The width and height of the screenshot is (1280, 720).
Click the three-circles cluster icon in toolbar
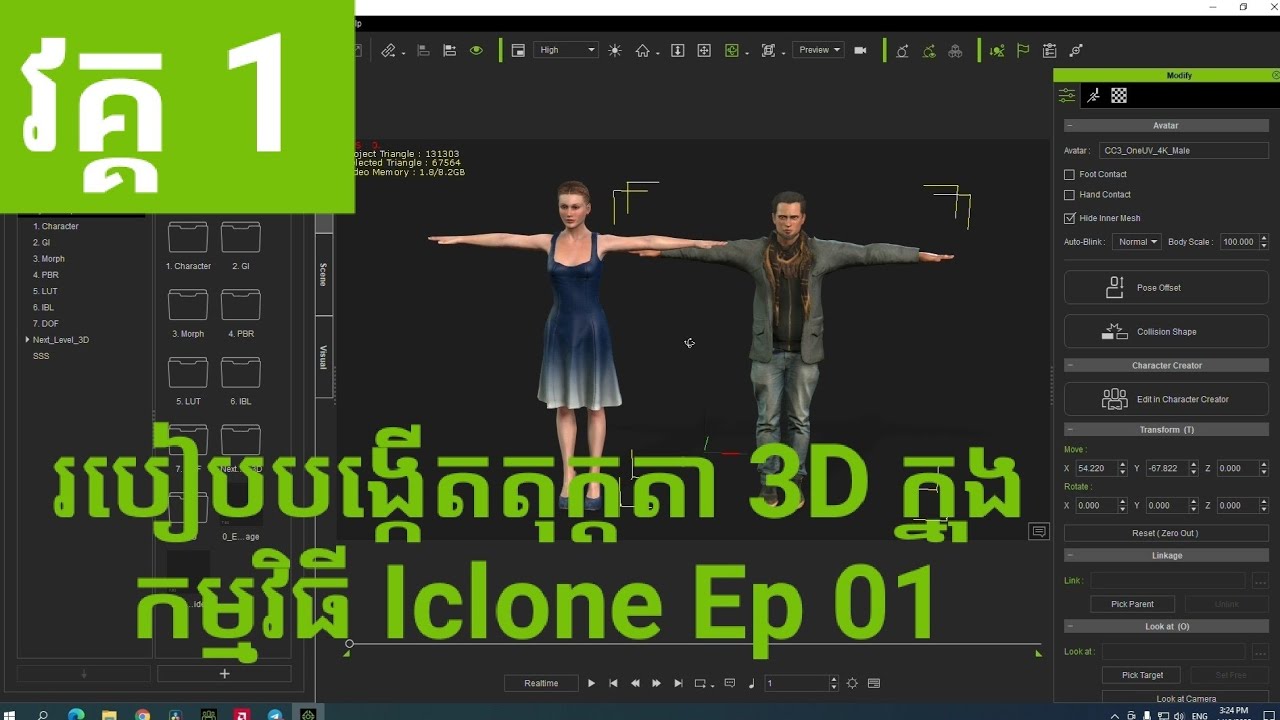click(x=955, y=50)
